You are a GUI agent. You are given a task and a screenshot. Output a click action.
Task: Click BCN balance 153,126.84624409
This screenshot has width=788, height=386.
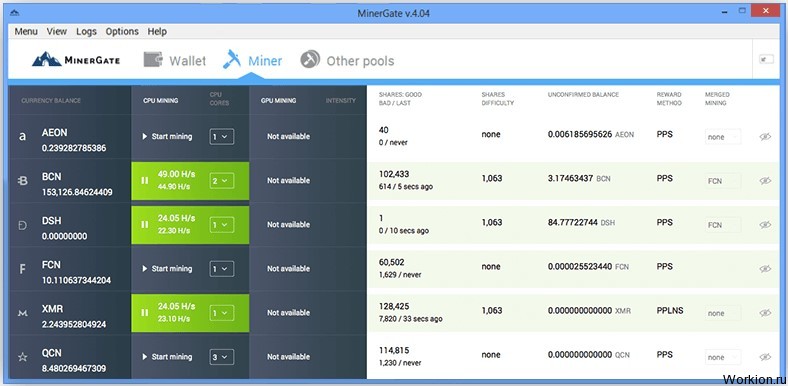[x=77, y=192]
